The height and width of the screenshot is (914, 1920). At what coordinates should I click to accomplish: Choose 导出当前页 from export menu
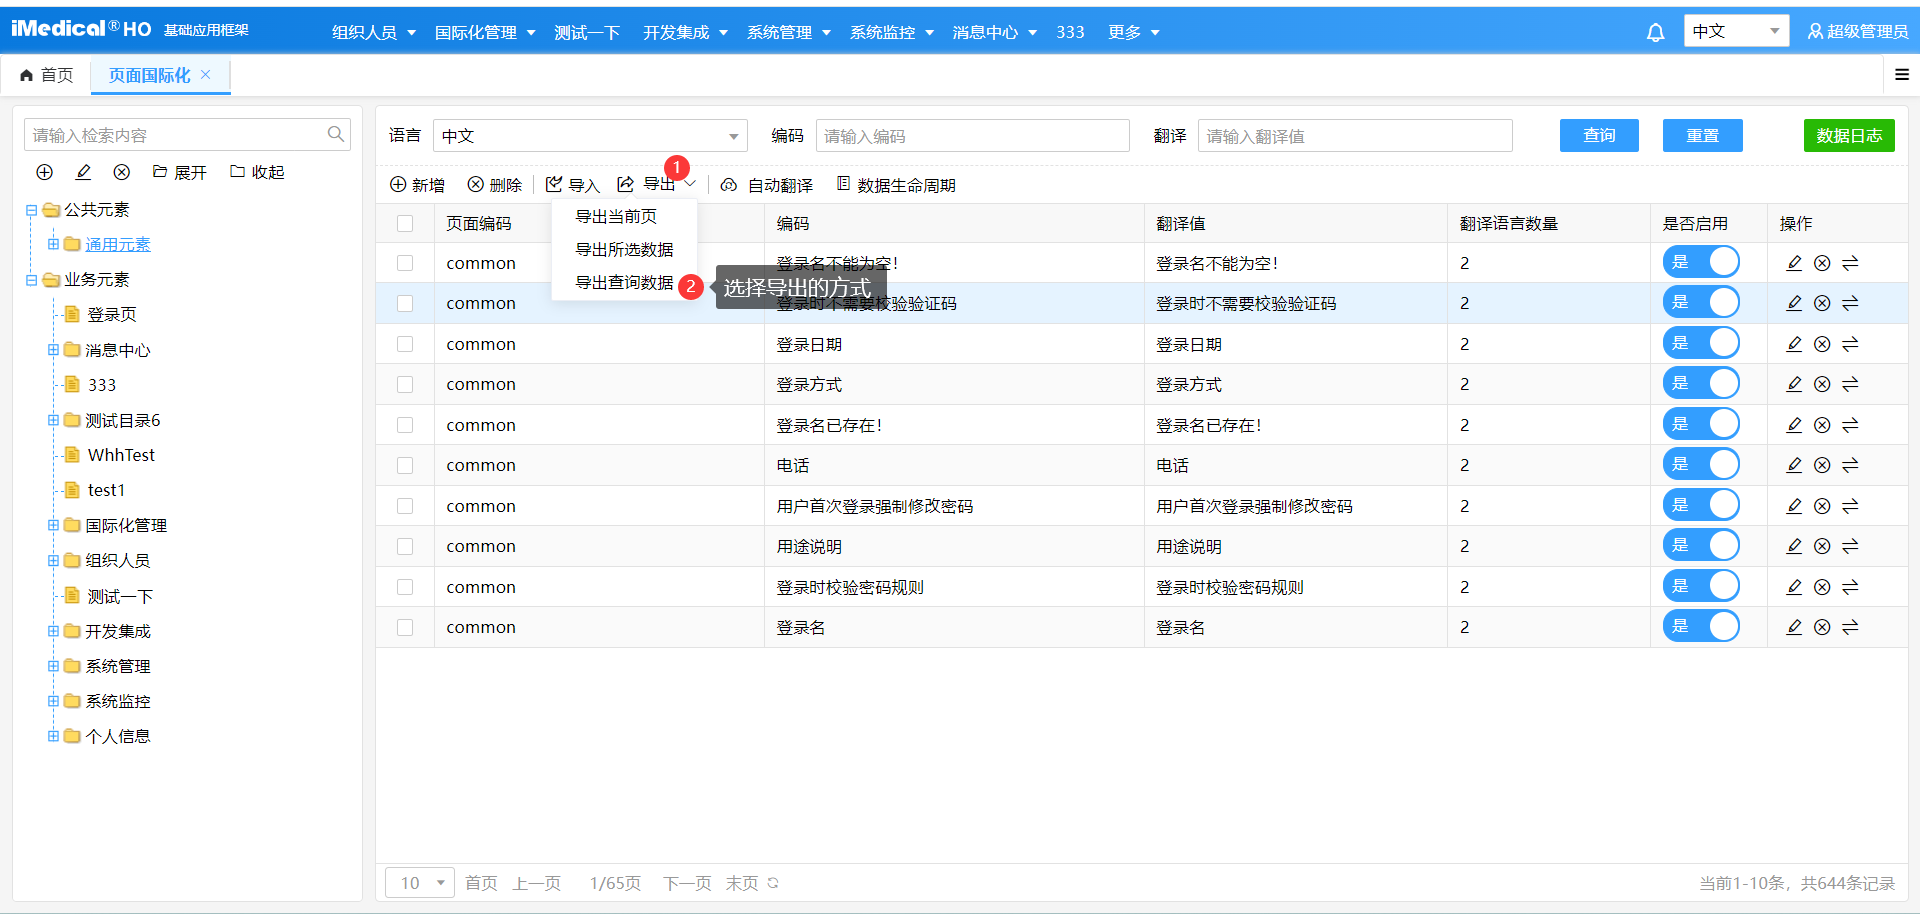point(616,216)
